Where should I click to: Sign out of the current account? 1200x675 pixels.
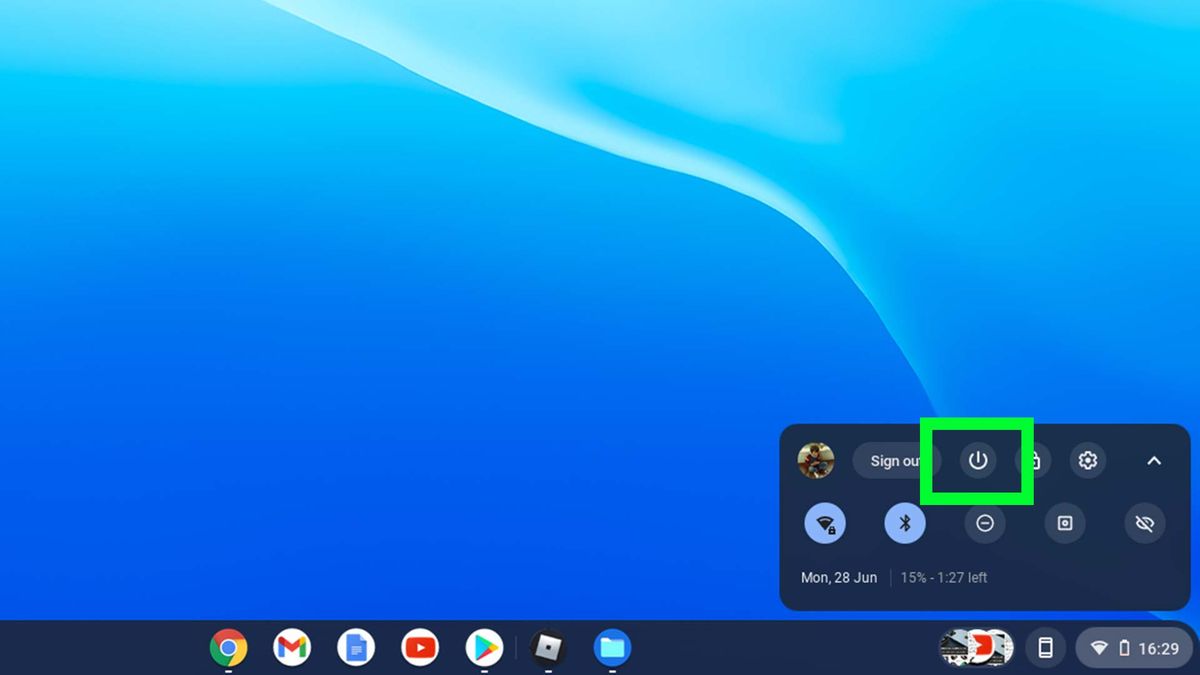click(x=897, y=461)
